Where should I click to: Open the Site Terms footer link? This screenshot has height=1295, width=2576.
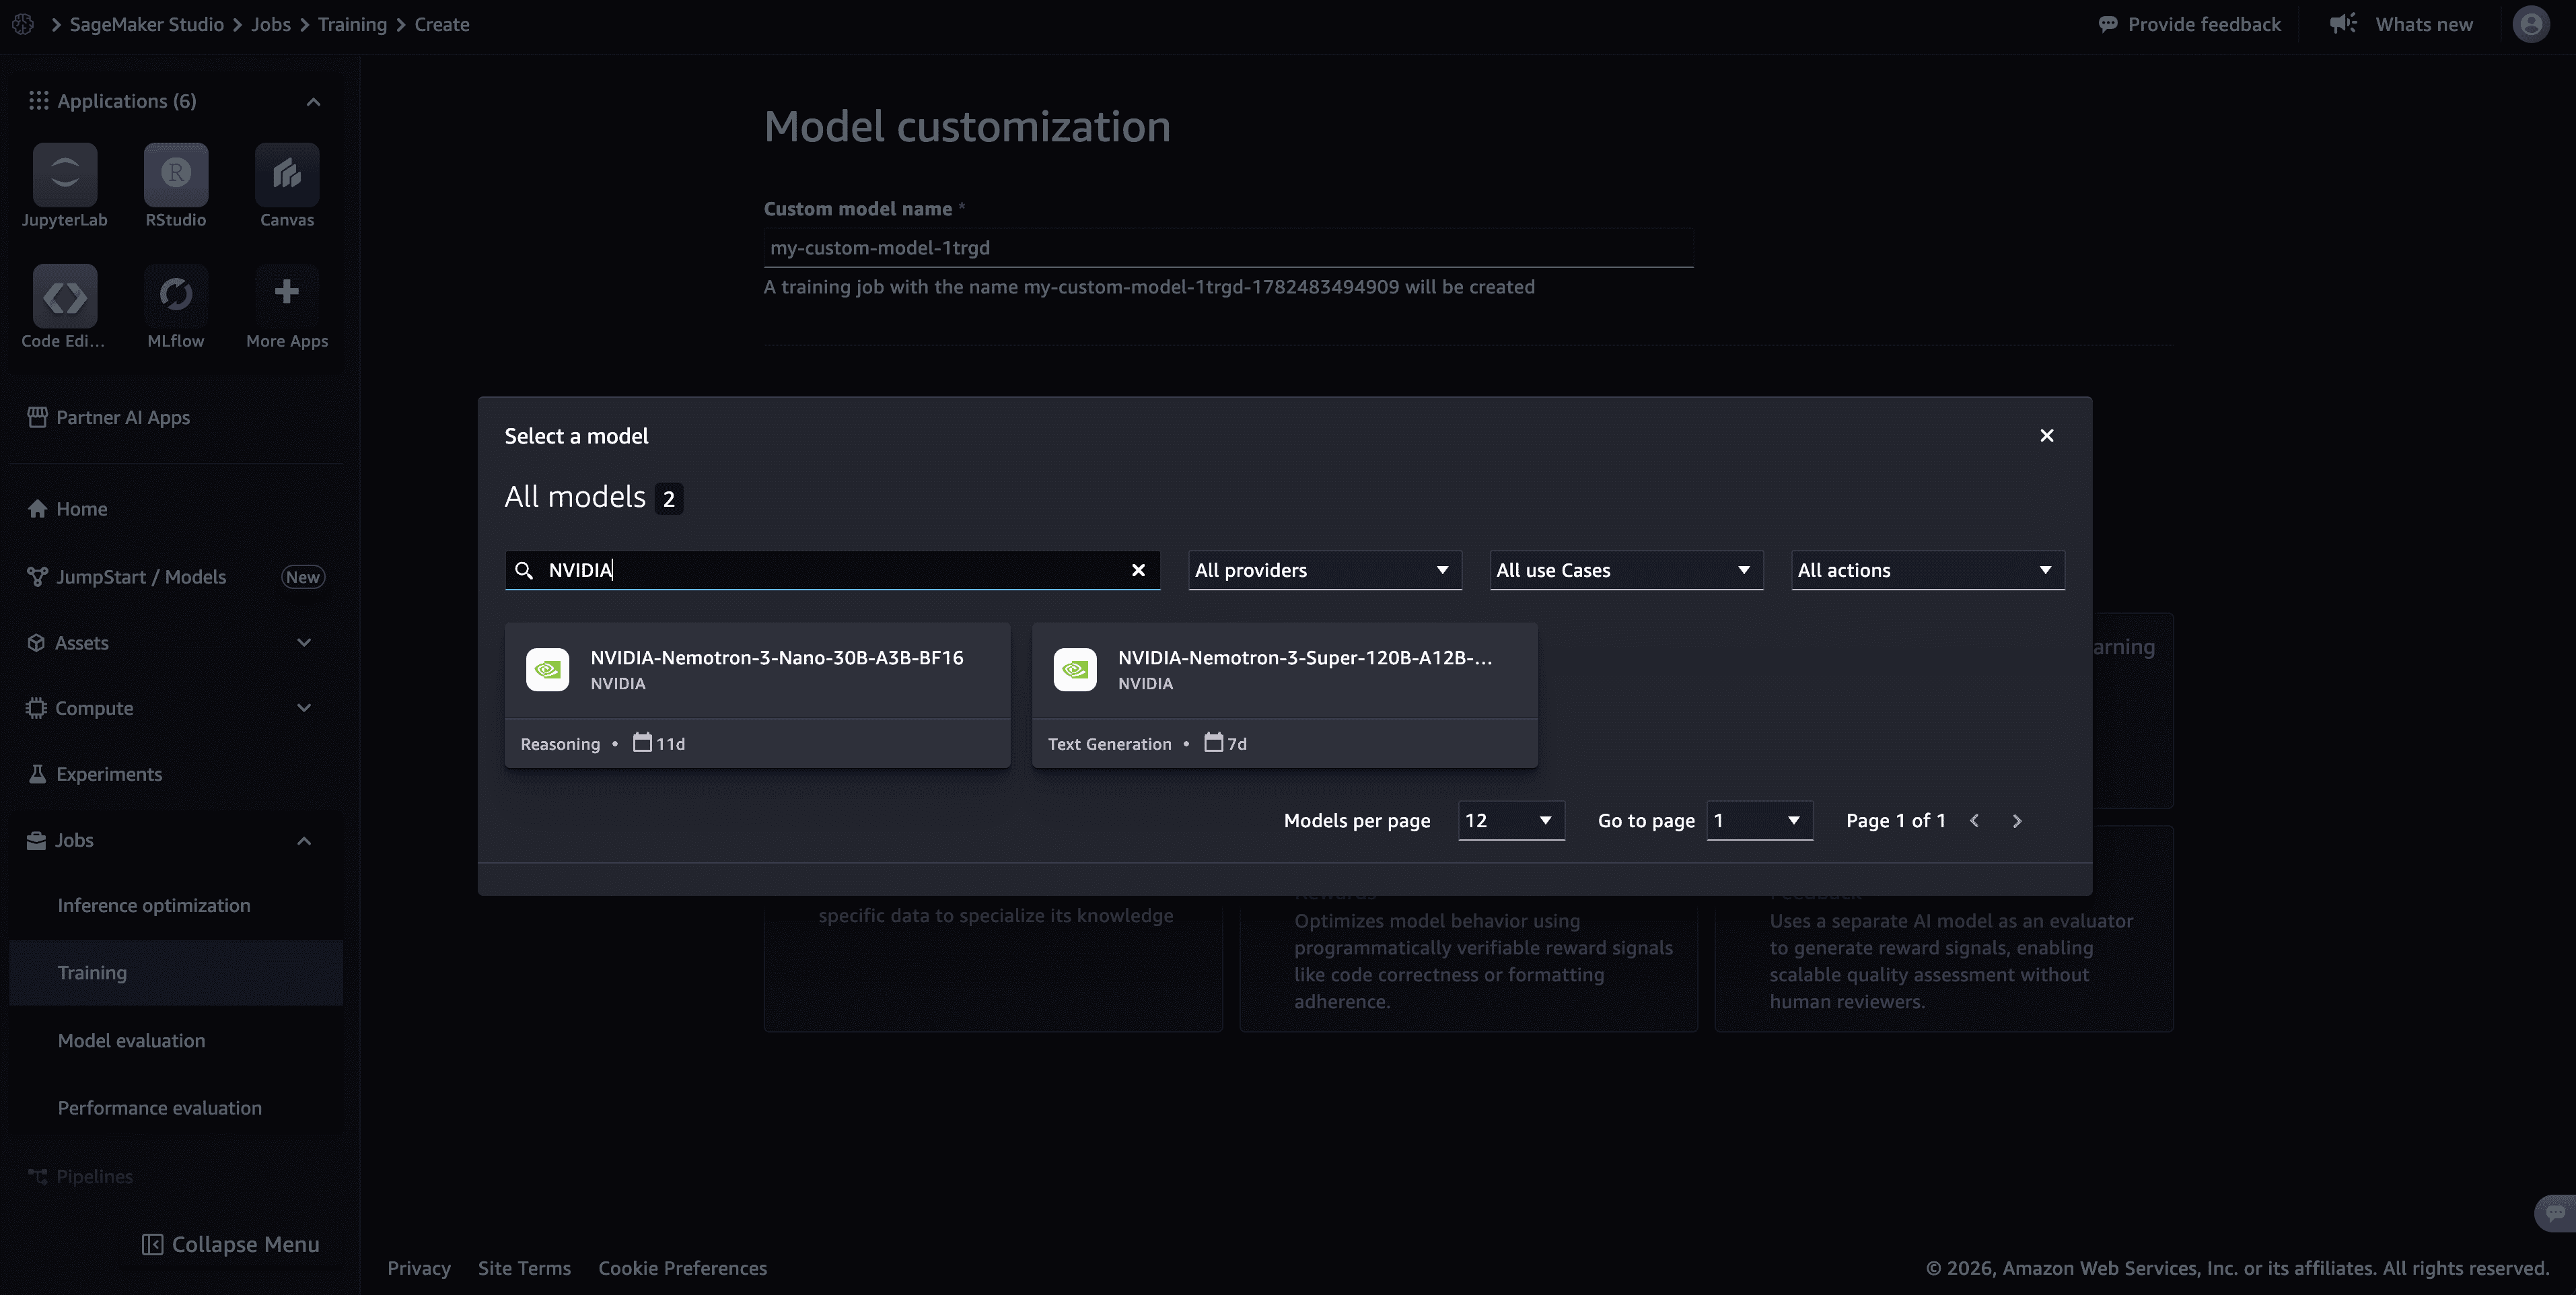[x=524, y=1268]
